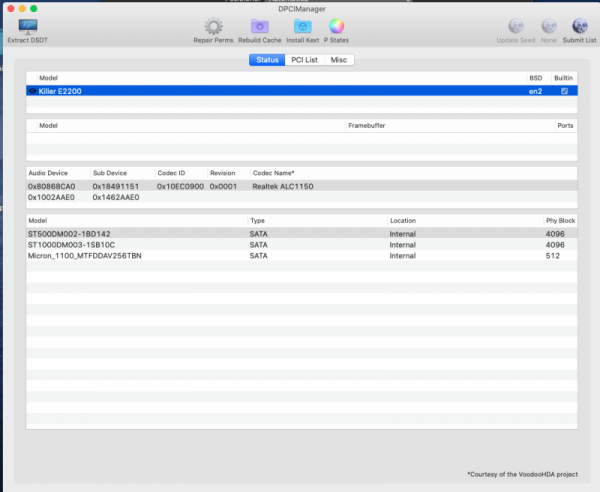This screenshot has height=492, width=600.
Task: Click the ethernet icon beside Killer E2200
Action: point(33,90)
